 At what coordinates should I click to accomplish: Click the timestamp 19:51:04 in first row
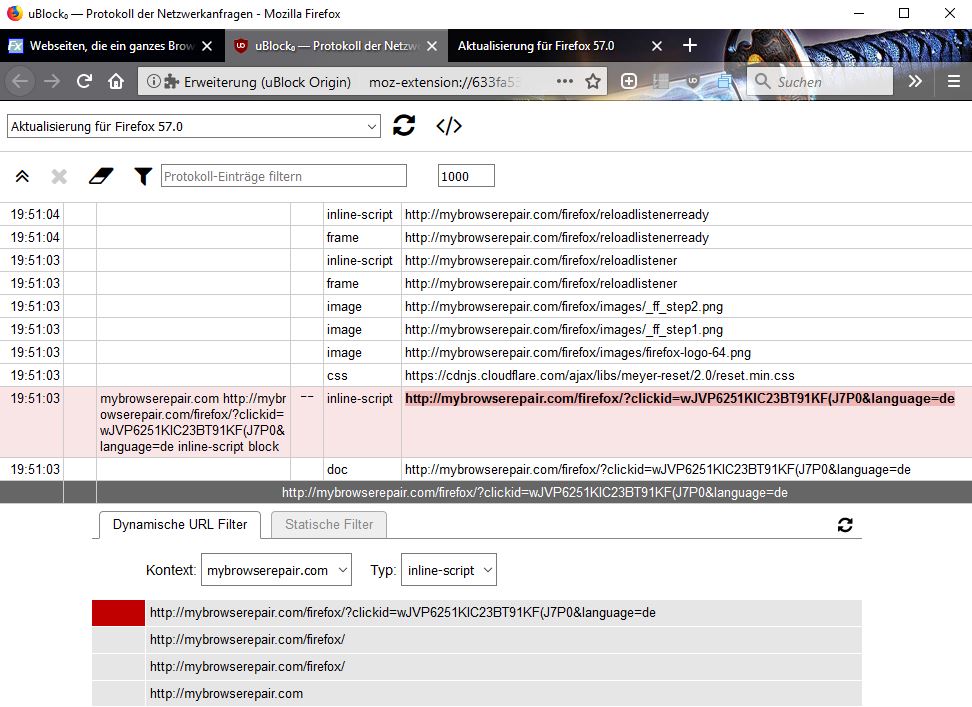(35, 214)
